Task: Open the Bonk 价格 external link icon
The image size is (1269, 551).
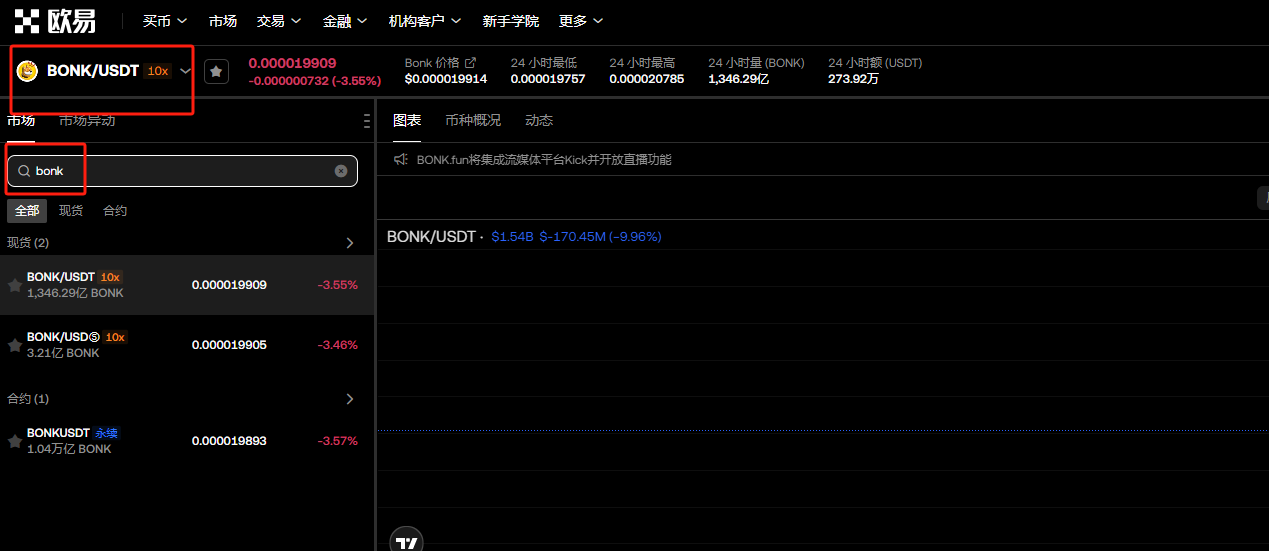Action: click(471, 63)
